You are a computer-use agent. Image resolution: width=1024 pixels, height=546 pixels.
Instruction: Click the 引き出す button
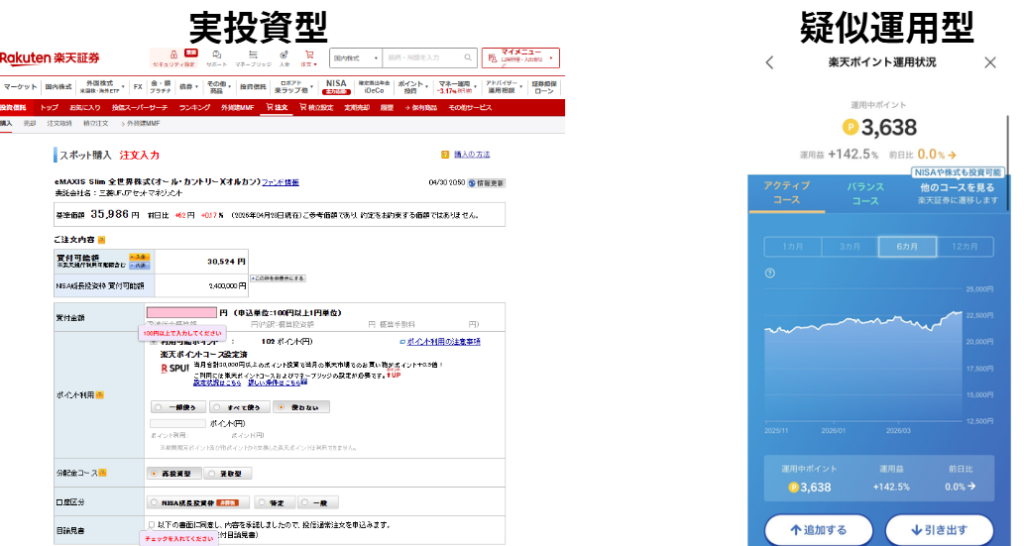[x=939, y=530]
